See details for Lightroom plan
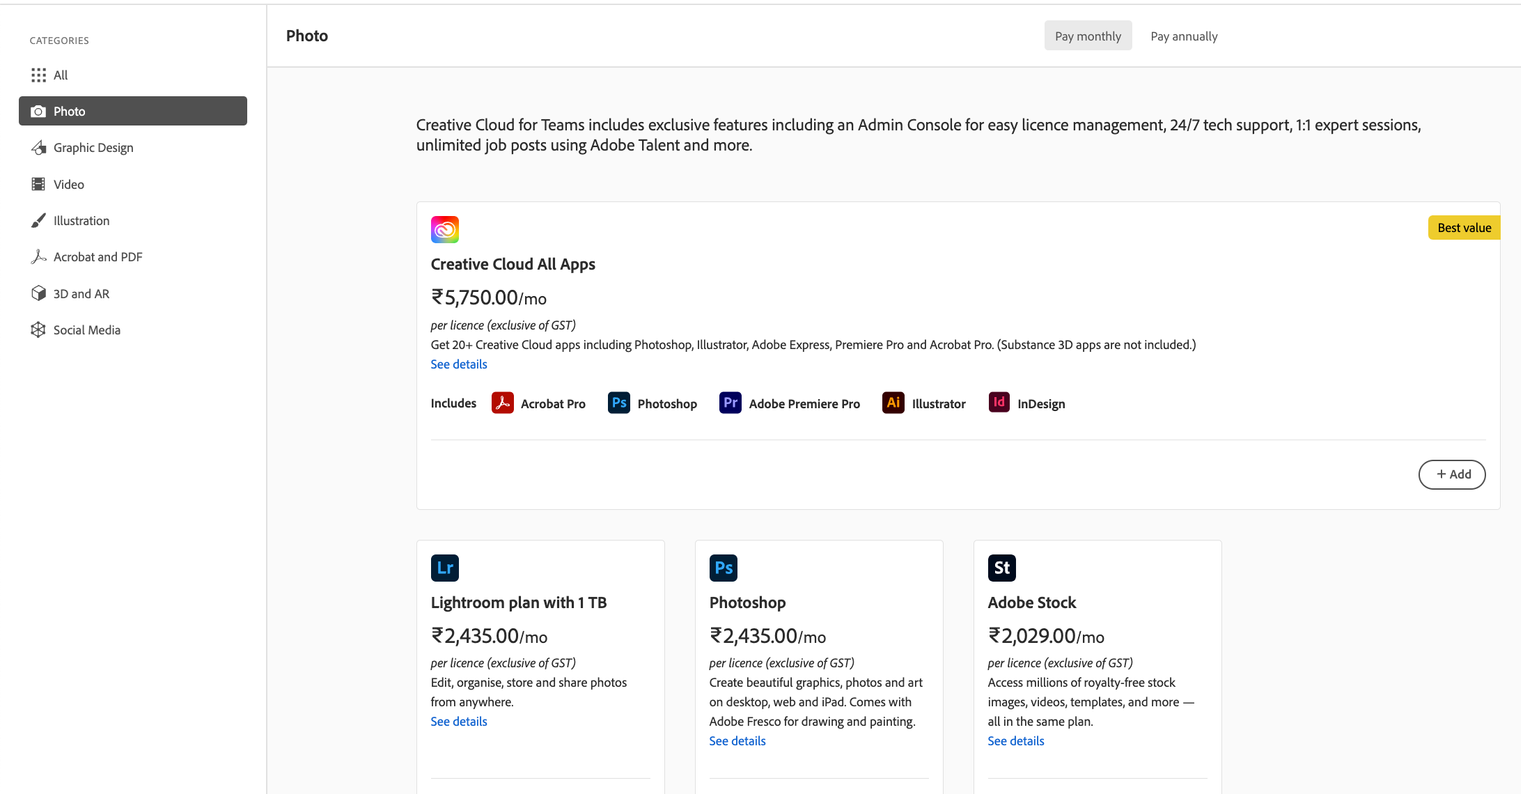 [x=459, y=721]
